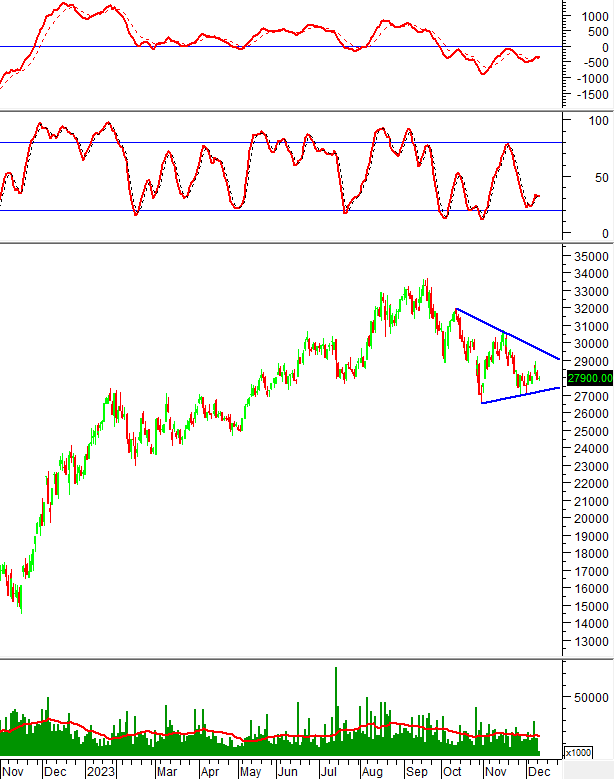This screenshot has height=779, width=614.
Task: Click the 50000 volume axis label
Action: tap(591, 698)
